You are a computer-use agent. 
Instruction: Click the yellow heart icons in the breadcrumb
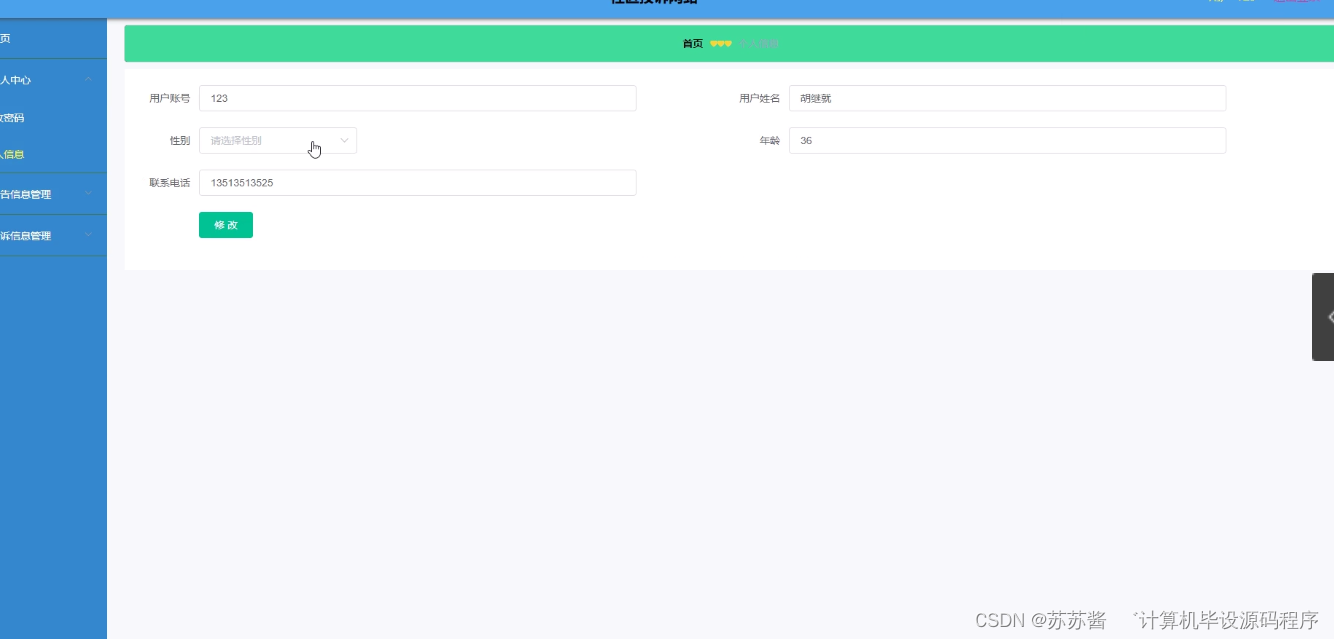point(721,43)
